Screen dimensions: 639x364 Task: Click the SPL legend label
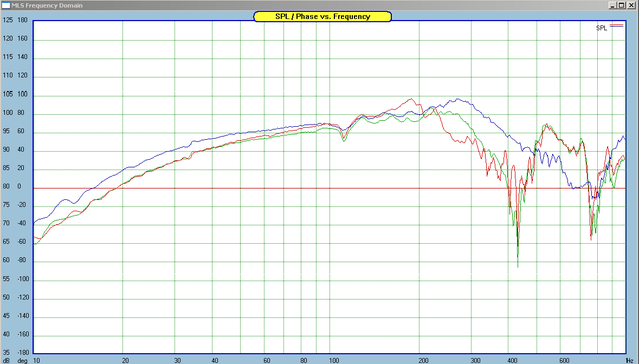[x=602, y=28]
